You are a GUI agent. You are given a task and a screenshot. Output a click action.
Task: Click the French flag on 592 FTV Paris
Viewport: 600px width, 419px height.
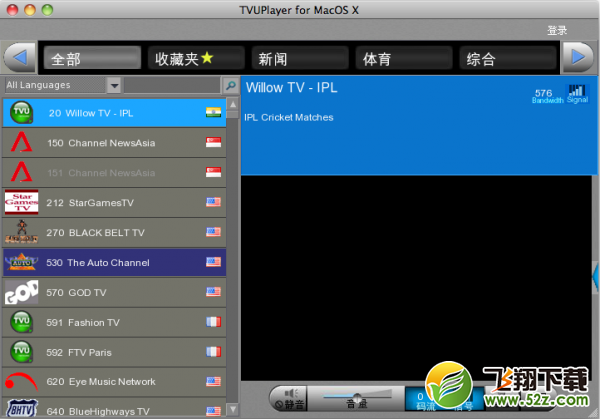[214, 352]
